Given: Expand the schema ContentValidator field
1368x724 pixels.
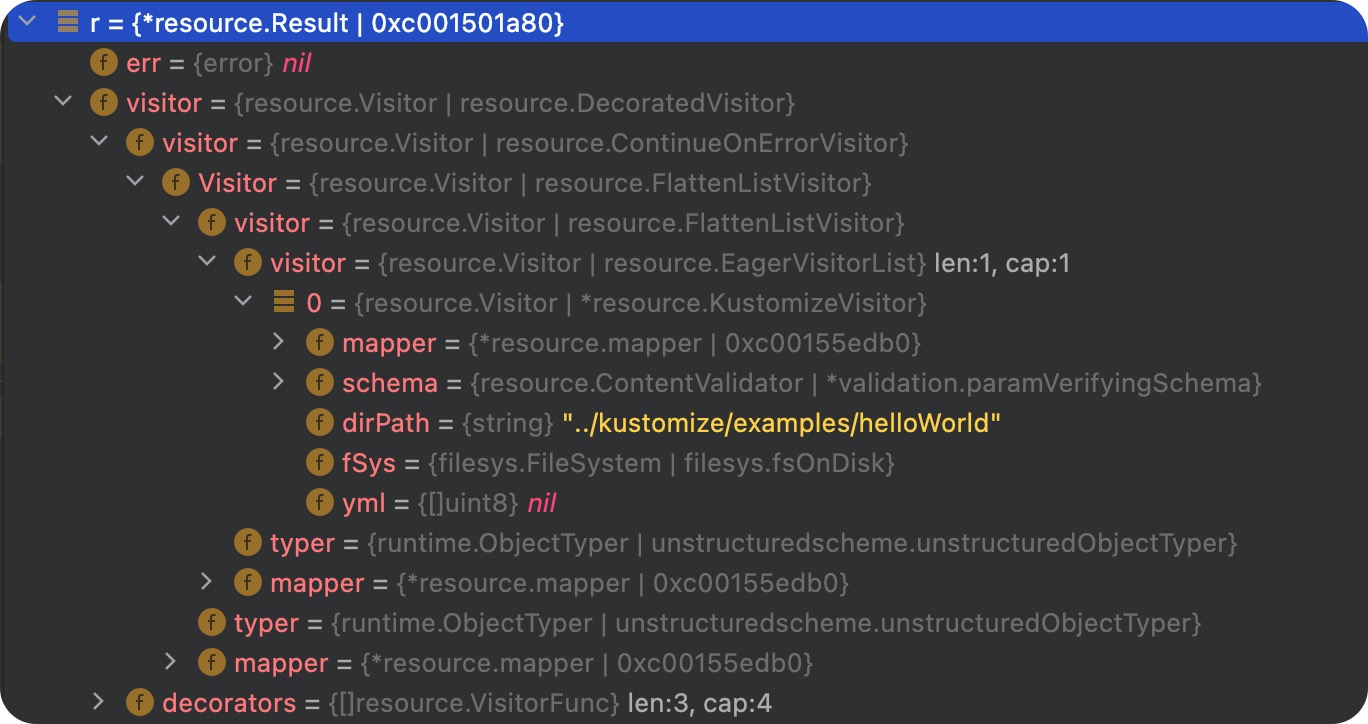Looking at the screenshot, I should (x=279, y=382).
